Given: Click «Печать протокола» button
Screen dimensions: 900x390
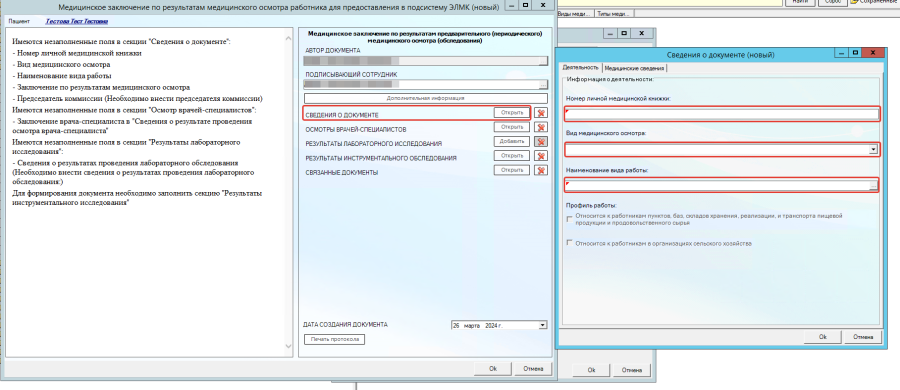Looking at the screenshot, I should (335, 339).
